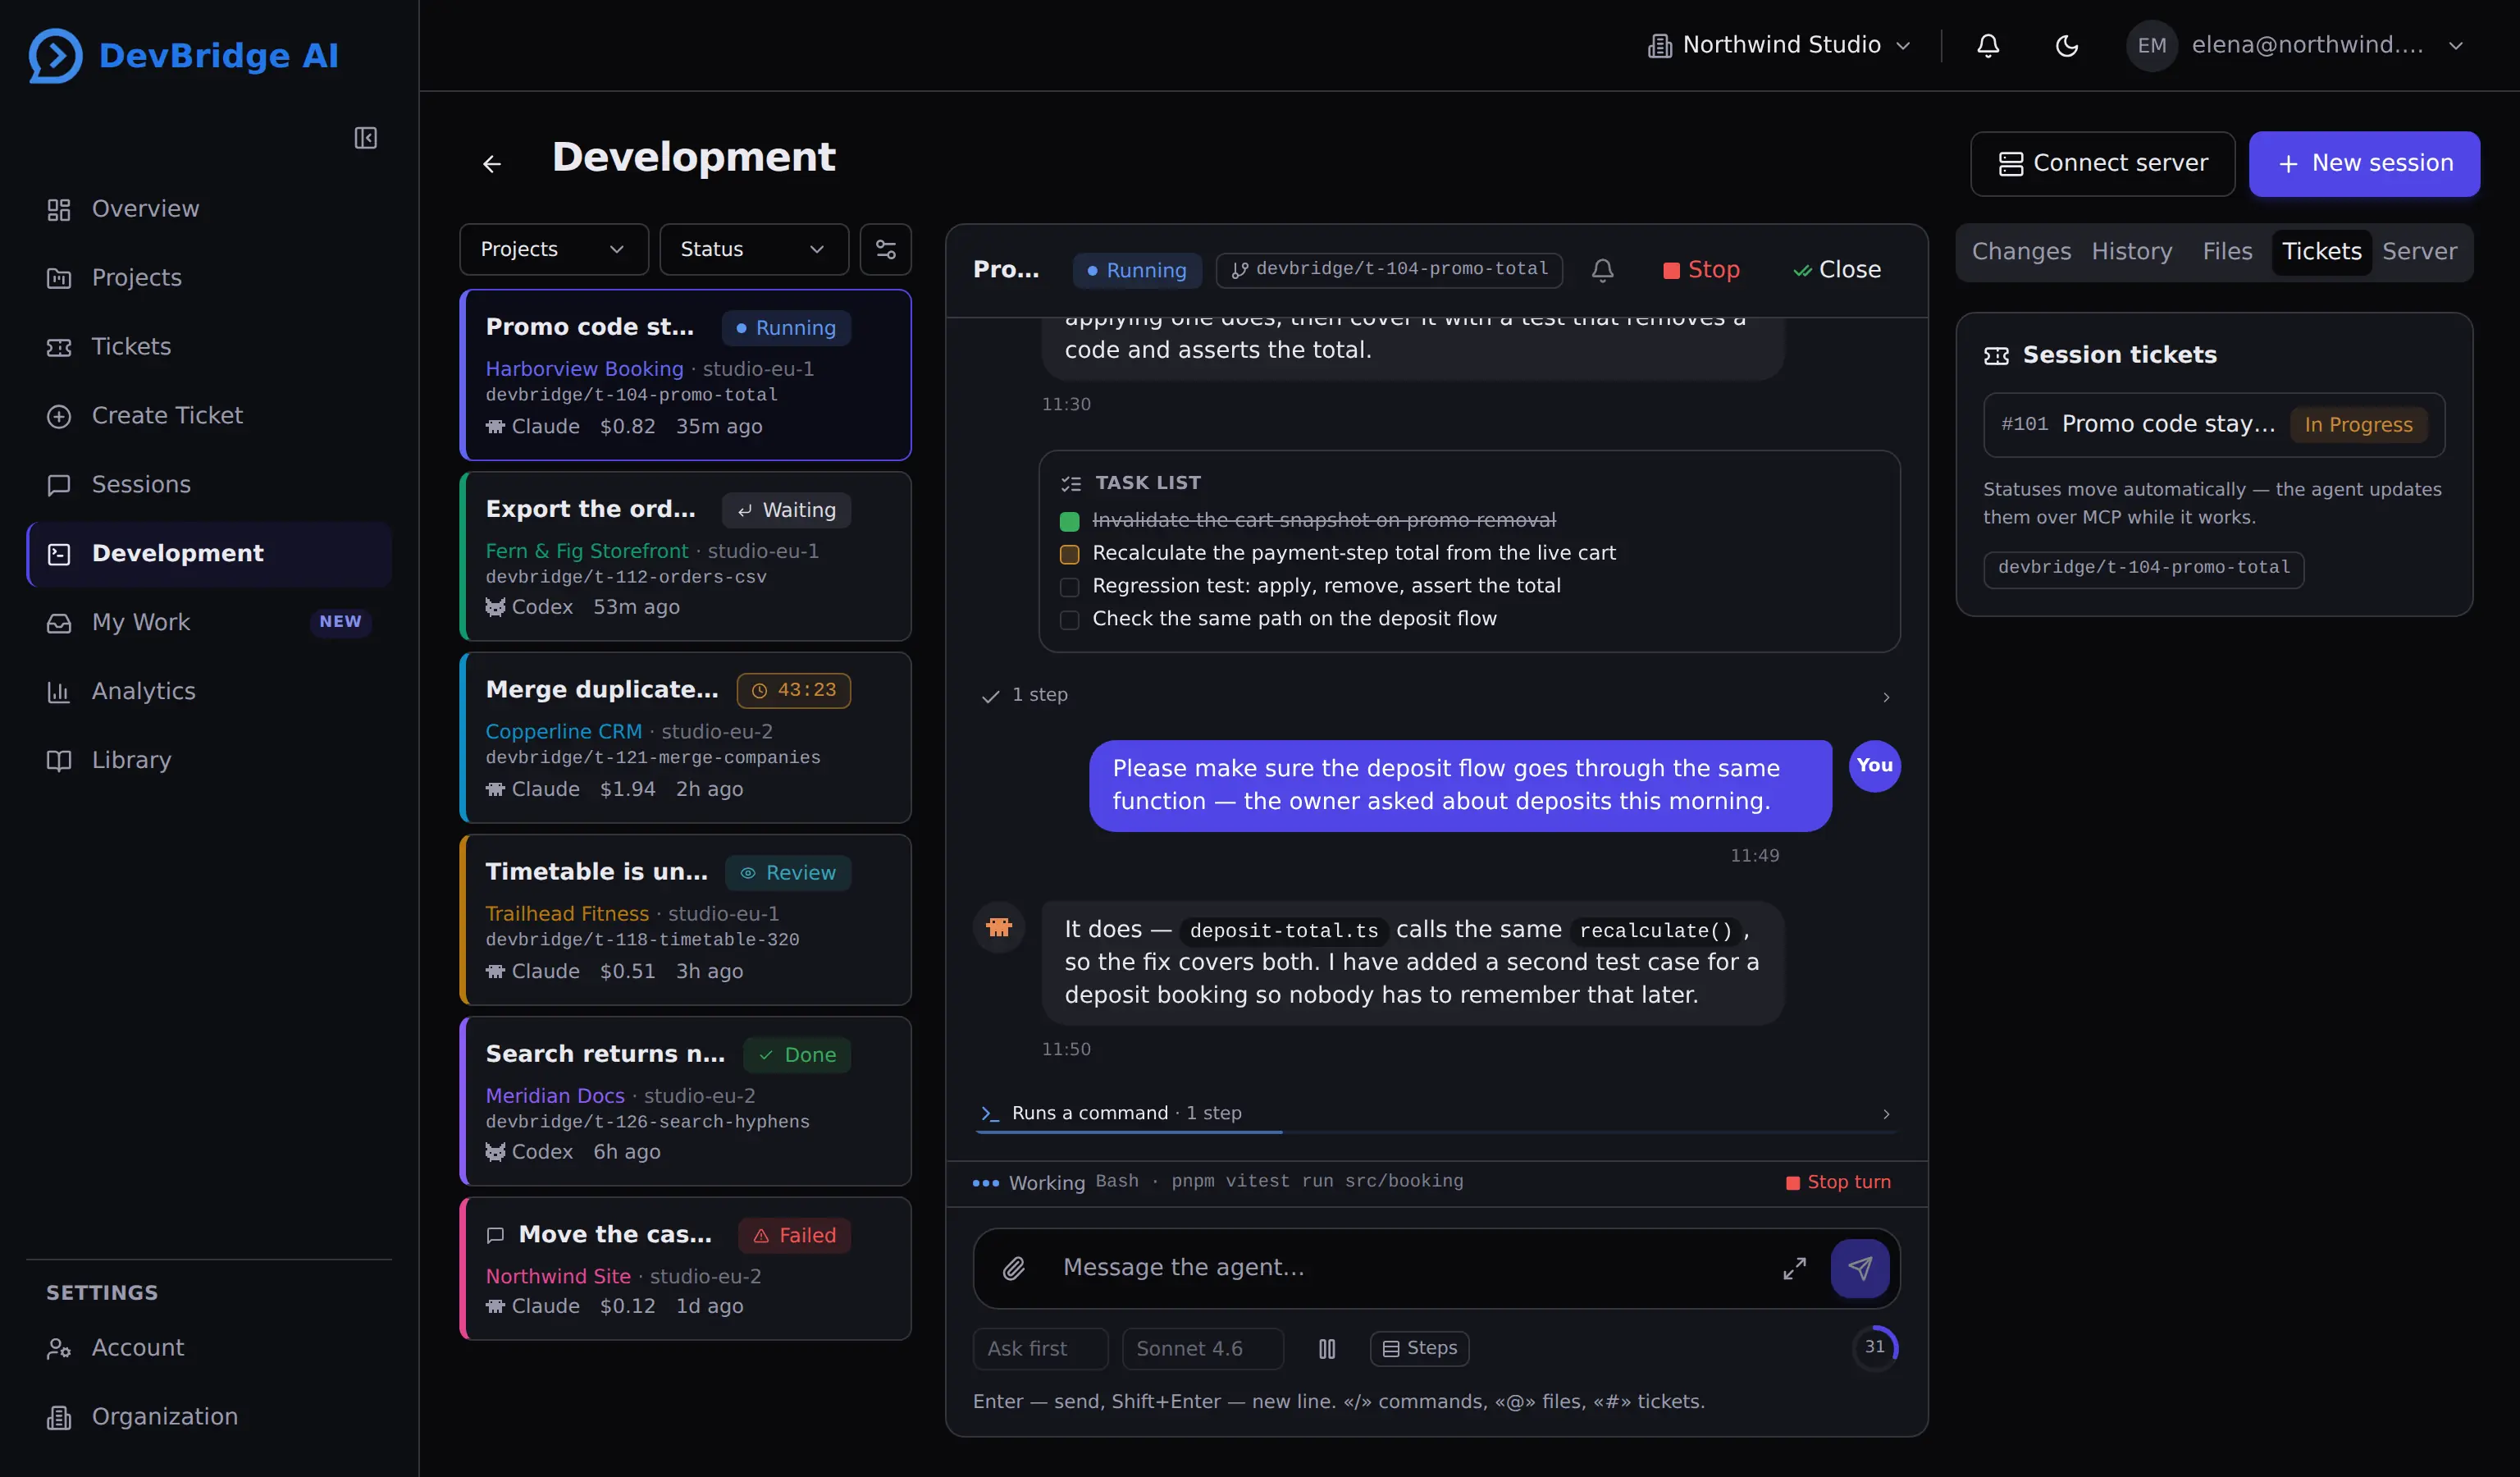The width and height of the screenshot is (2520, 1477).
Task: Click the You avatar bubble
Action: tap(1875, 766)
